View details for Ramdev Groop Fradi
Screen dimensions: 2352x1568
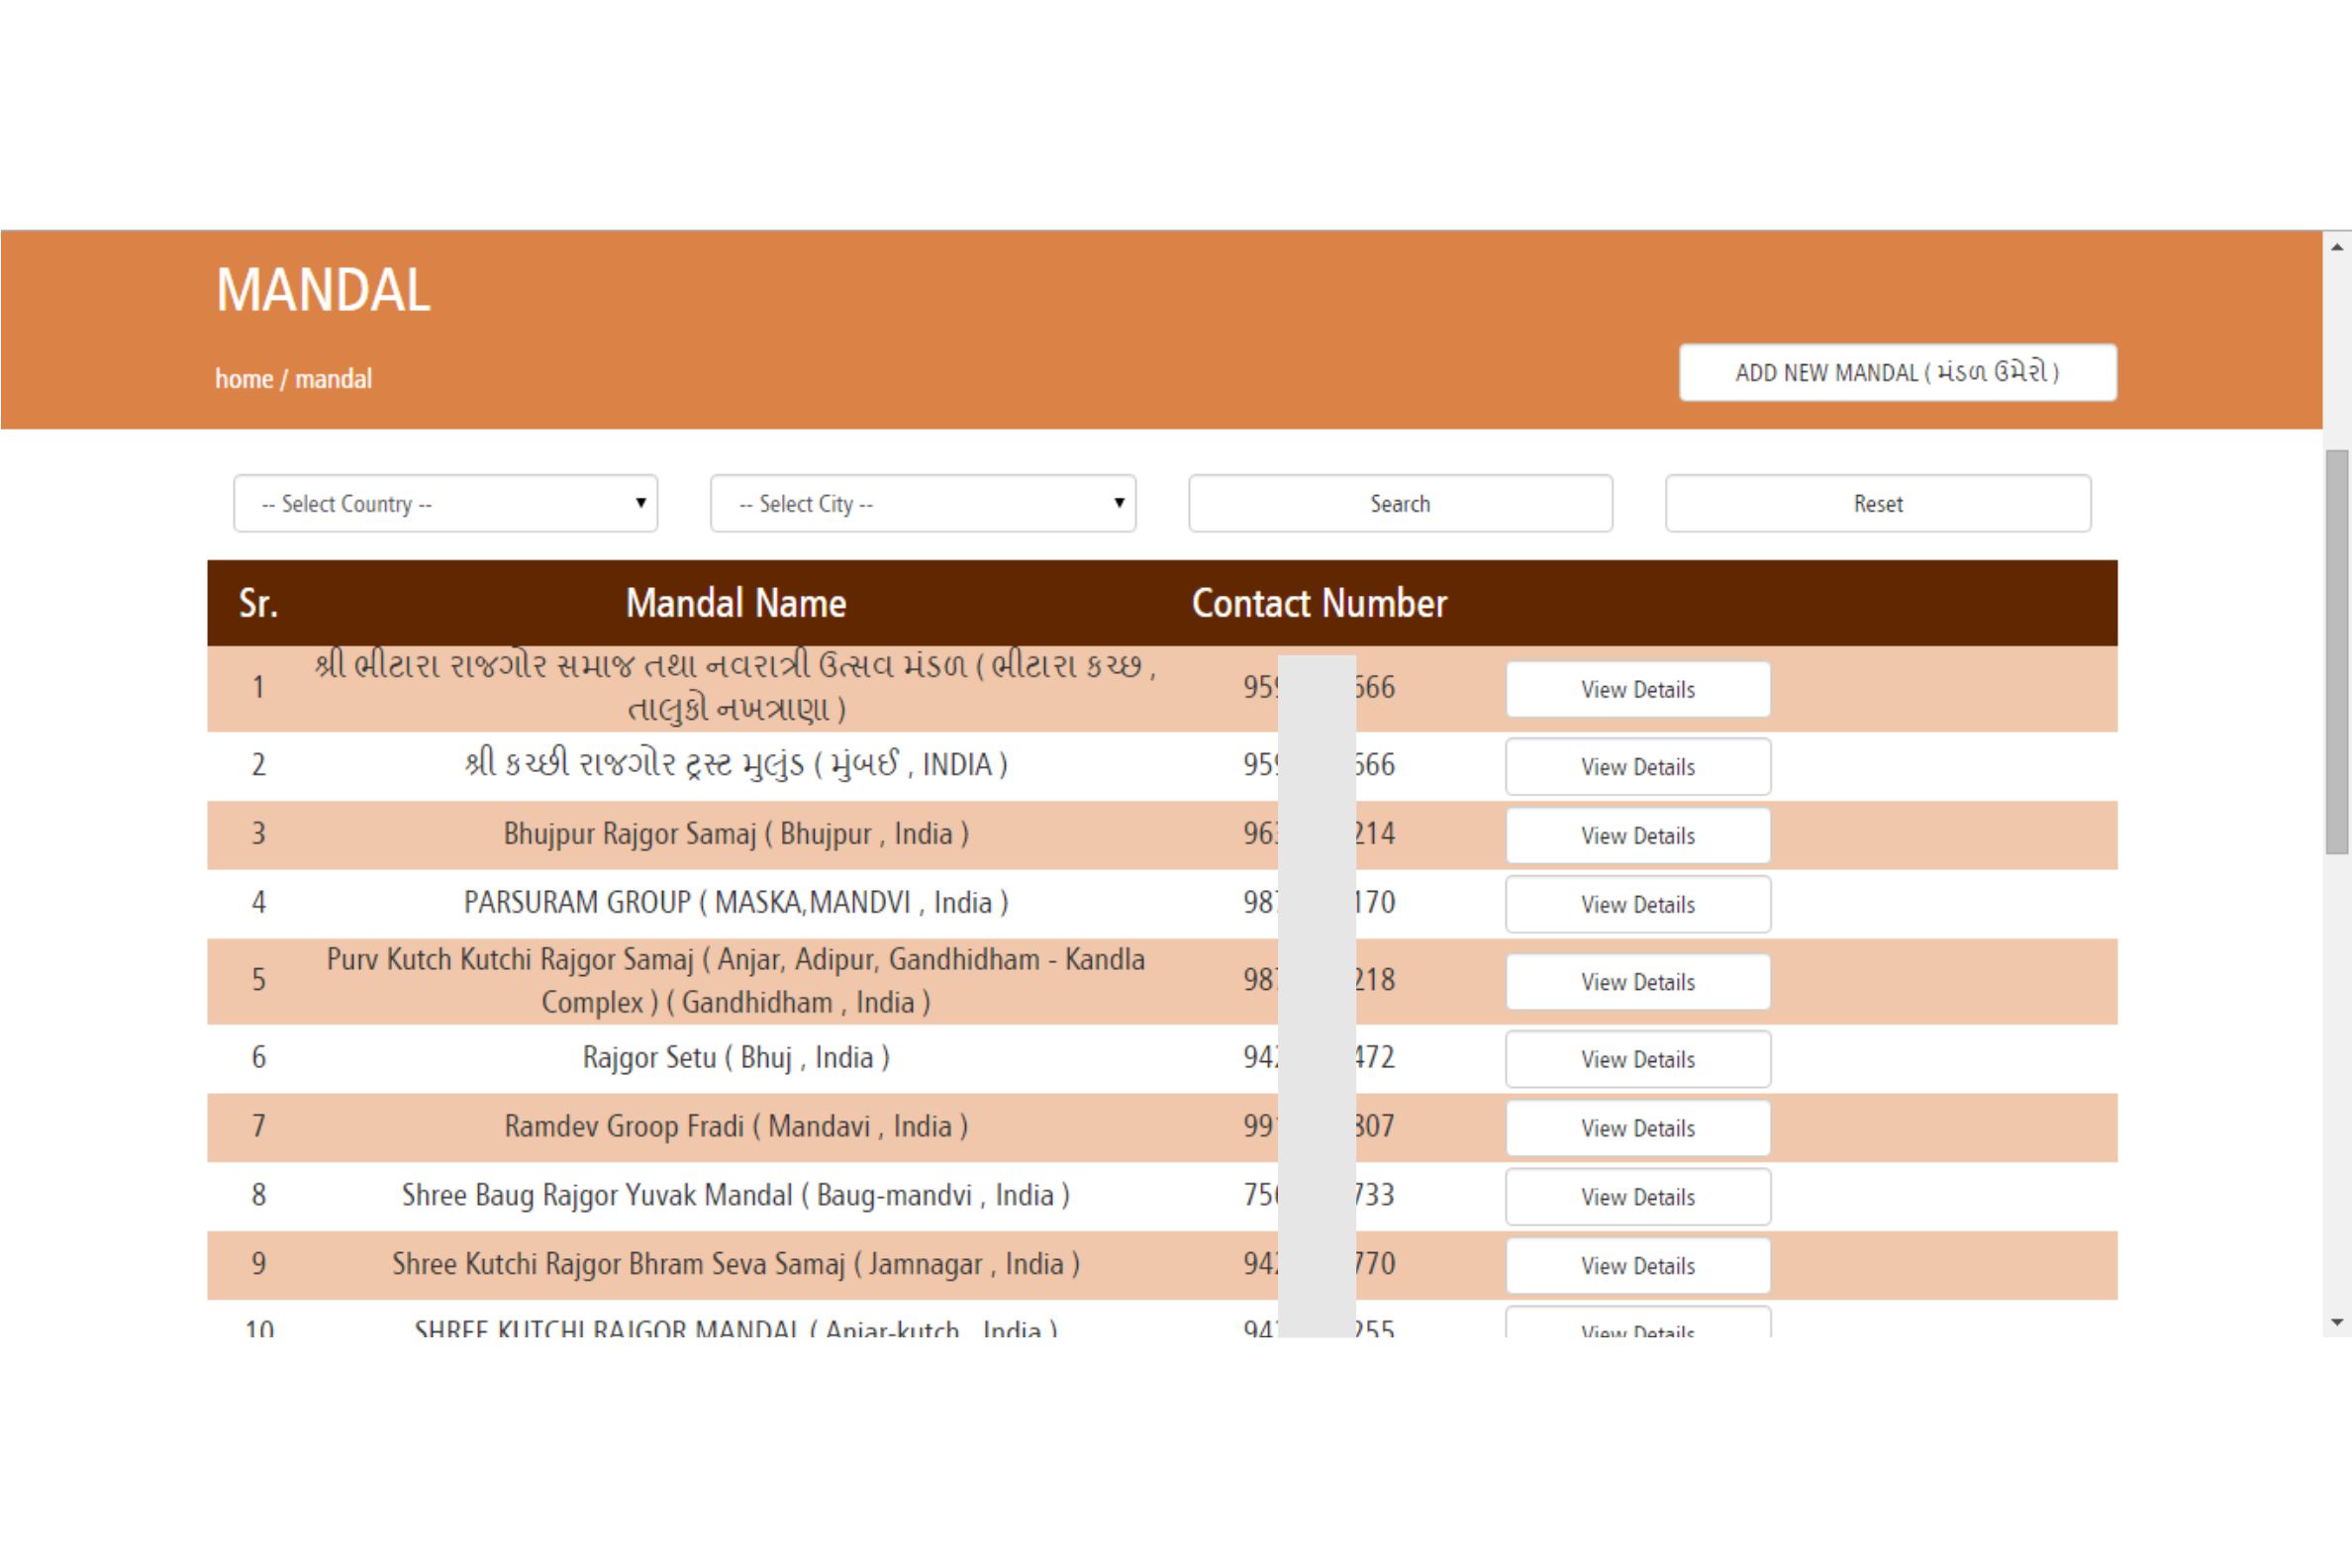pos(1638,1127)
